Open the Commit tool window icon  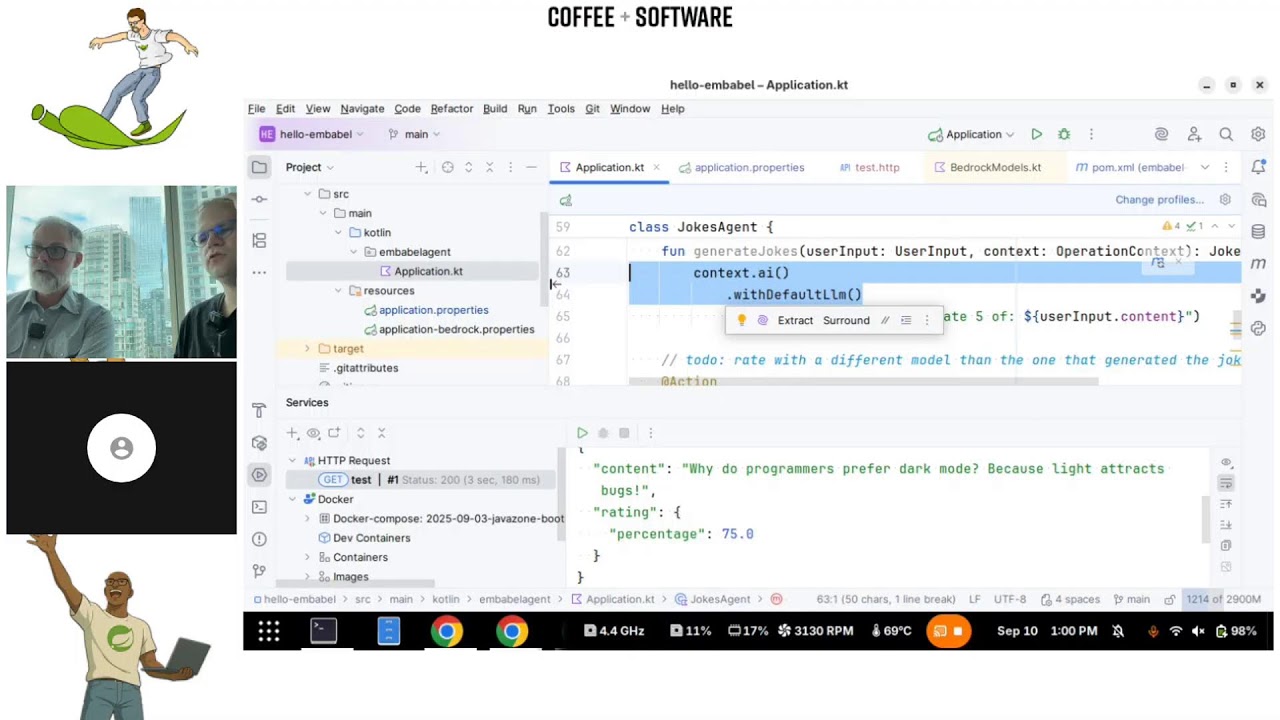(x=259, y=199)
